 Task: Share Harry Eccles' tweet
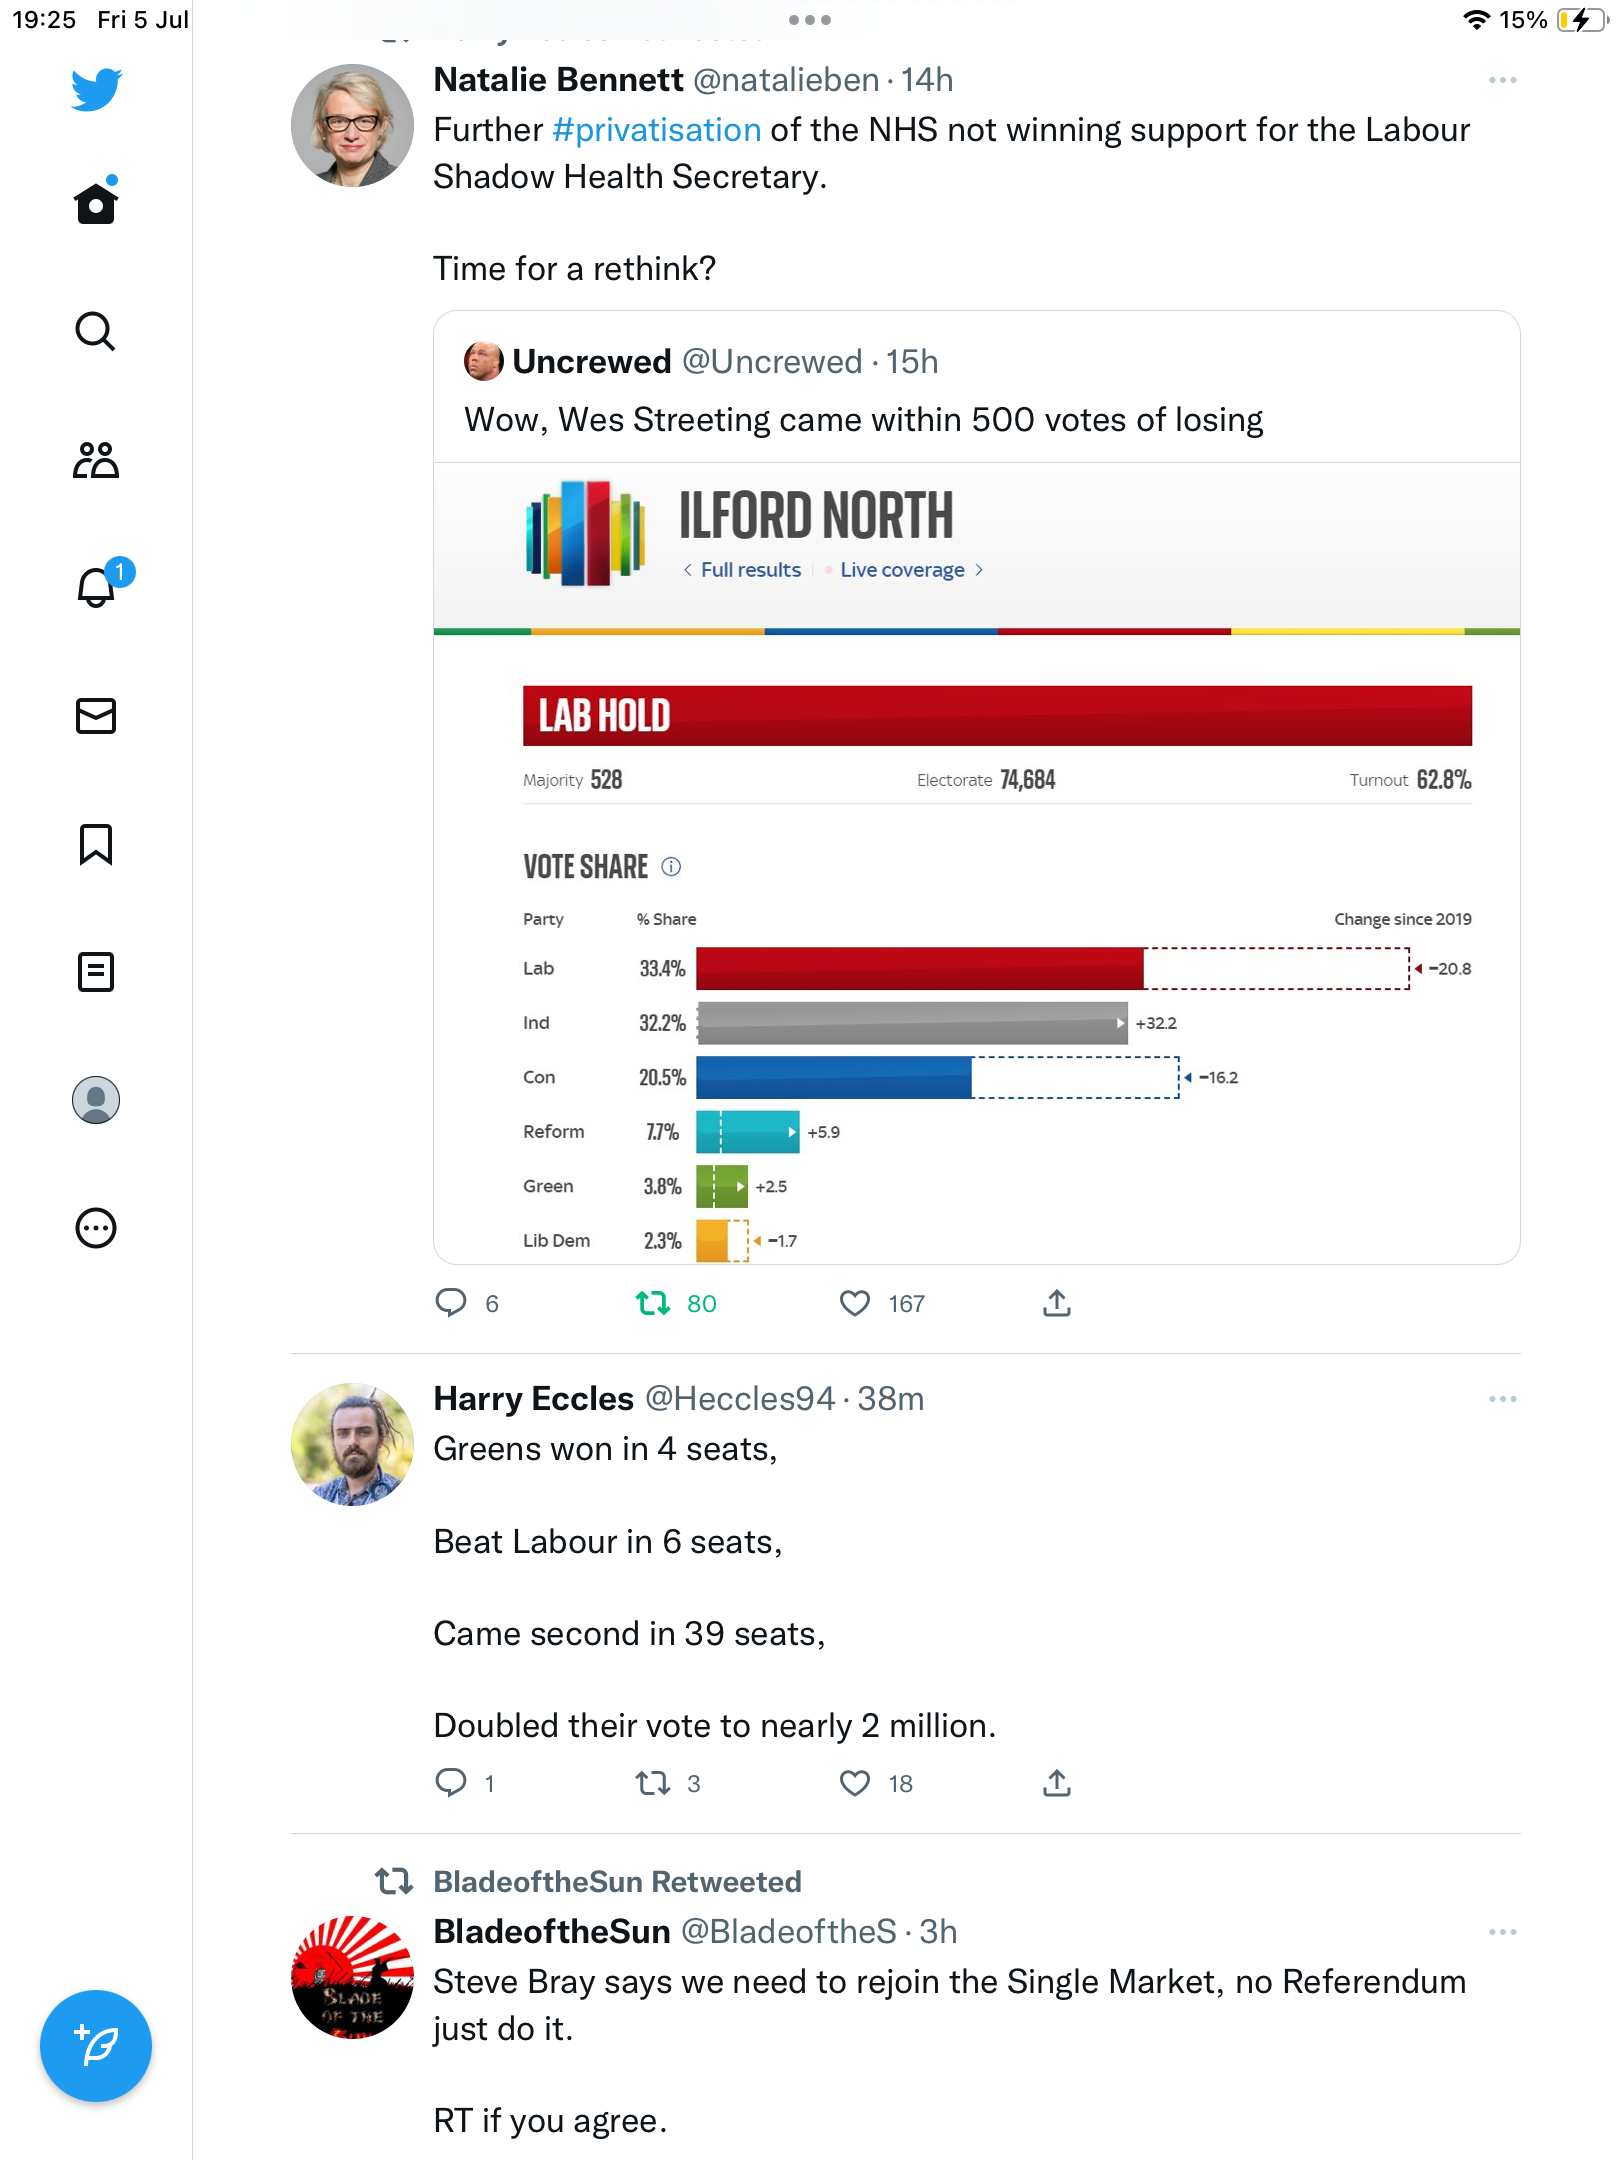click(1057, 1783)
